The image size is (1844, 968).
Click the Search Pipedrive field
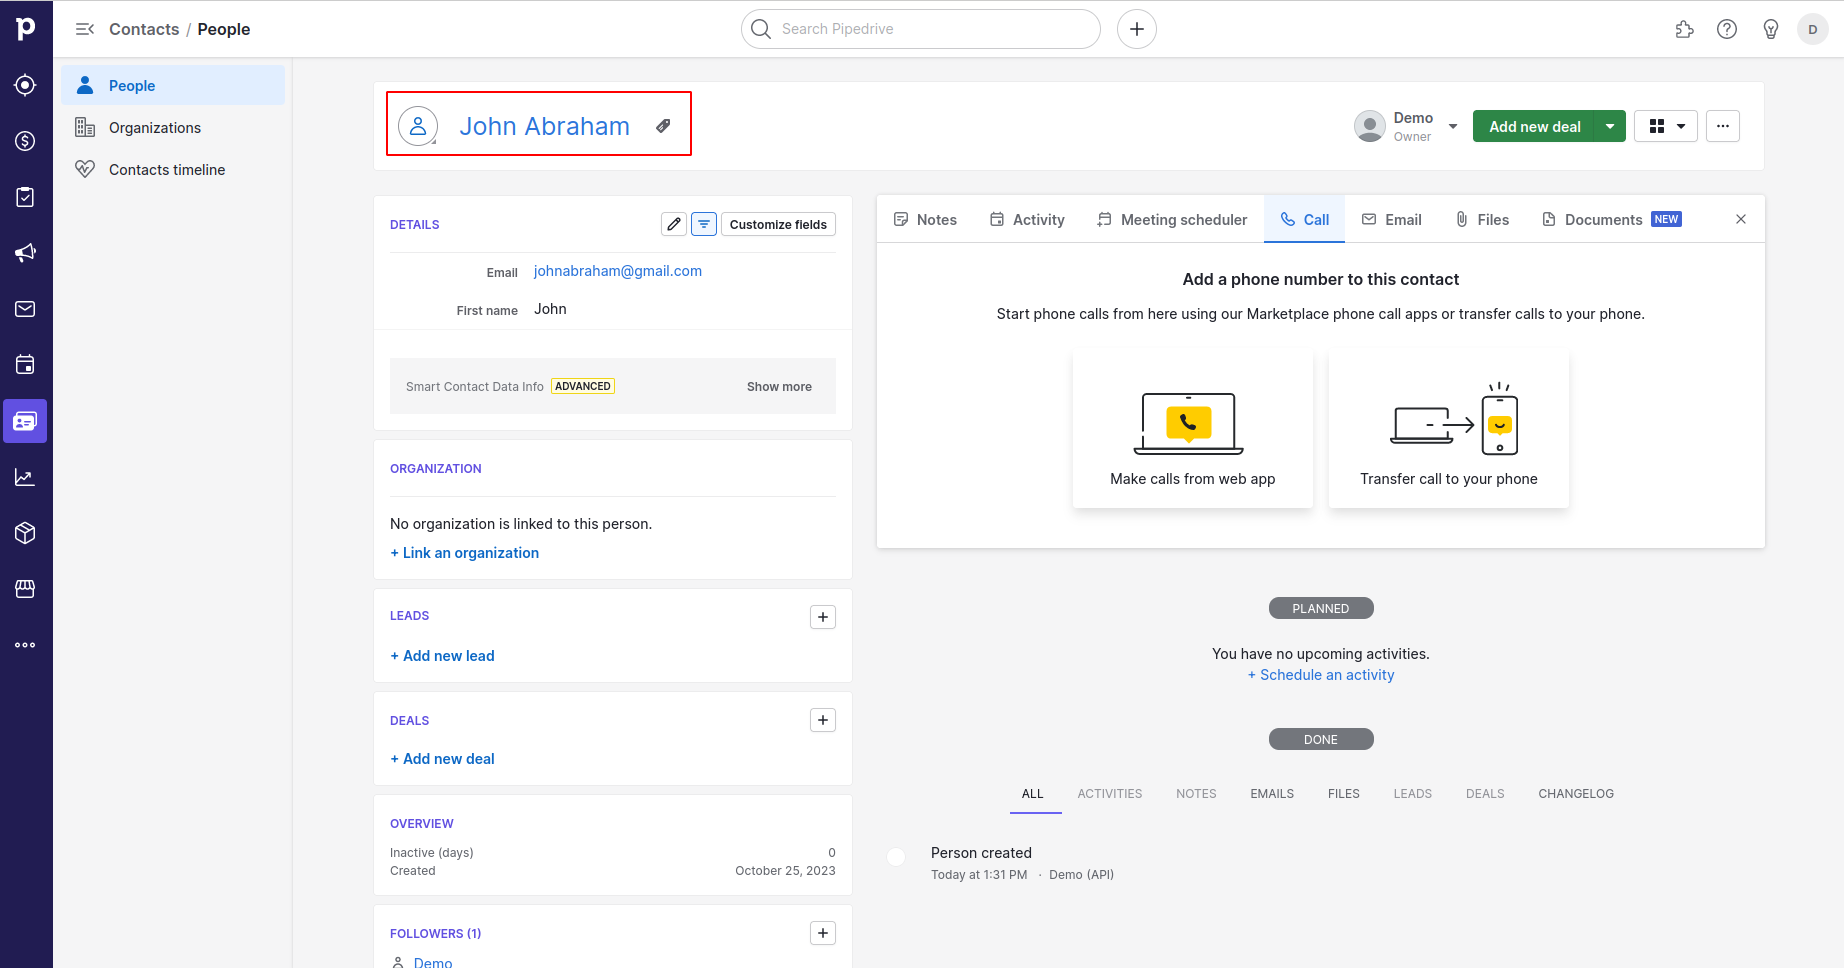point(920,29)
